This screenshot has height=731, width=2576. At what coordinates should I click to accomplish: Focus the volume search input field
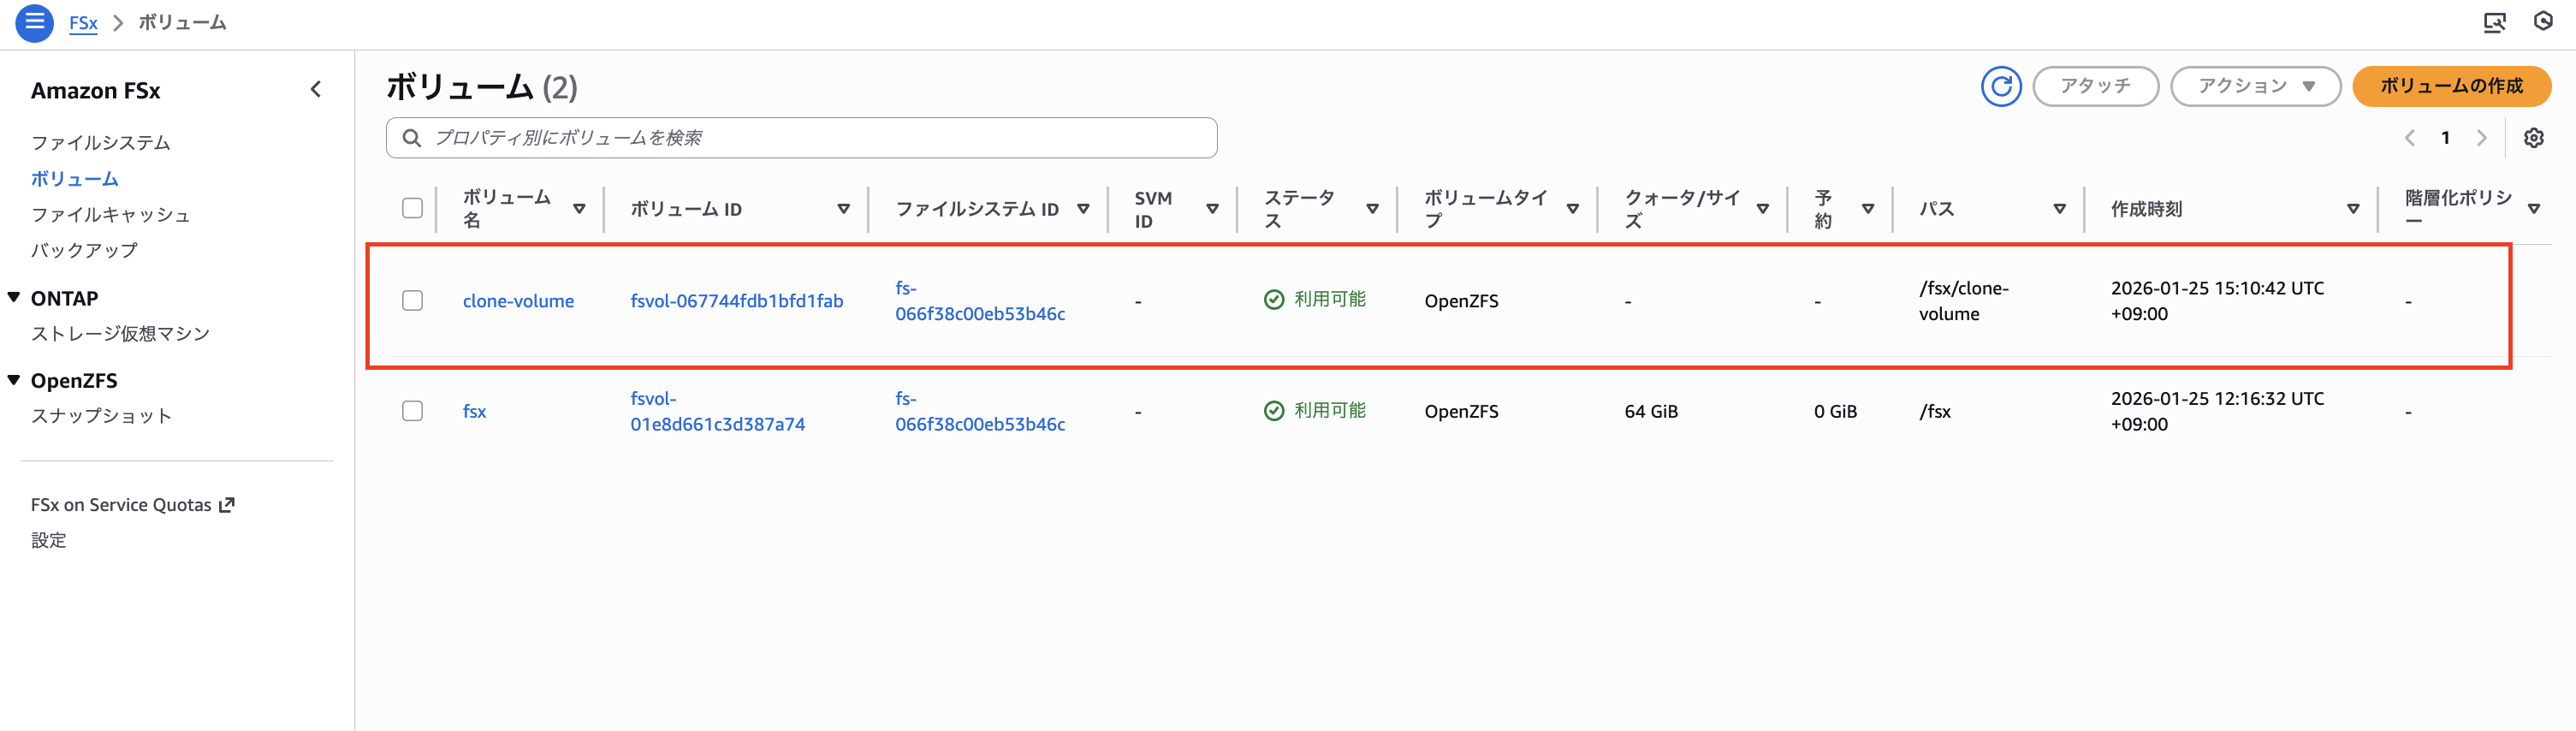point(802,138)
